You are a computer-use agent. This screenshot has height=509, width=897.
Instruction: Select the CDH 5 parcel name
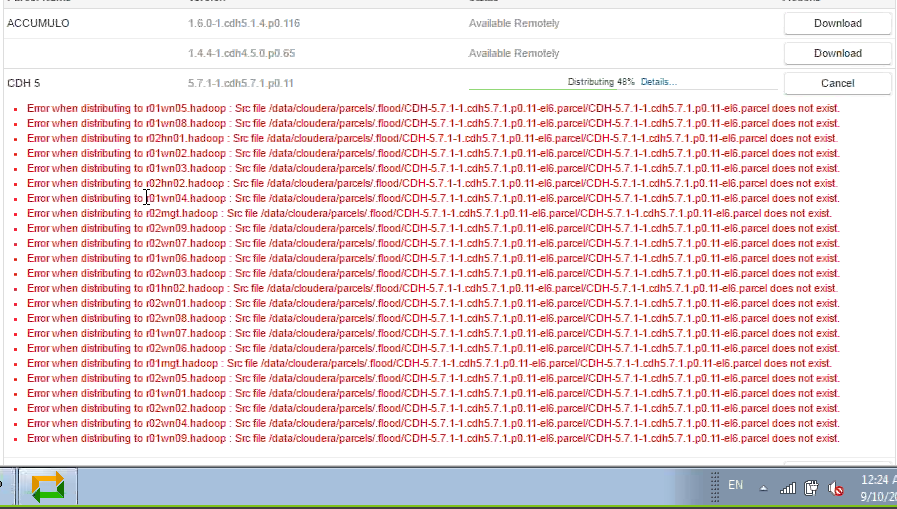coord(23,83)
